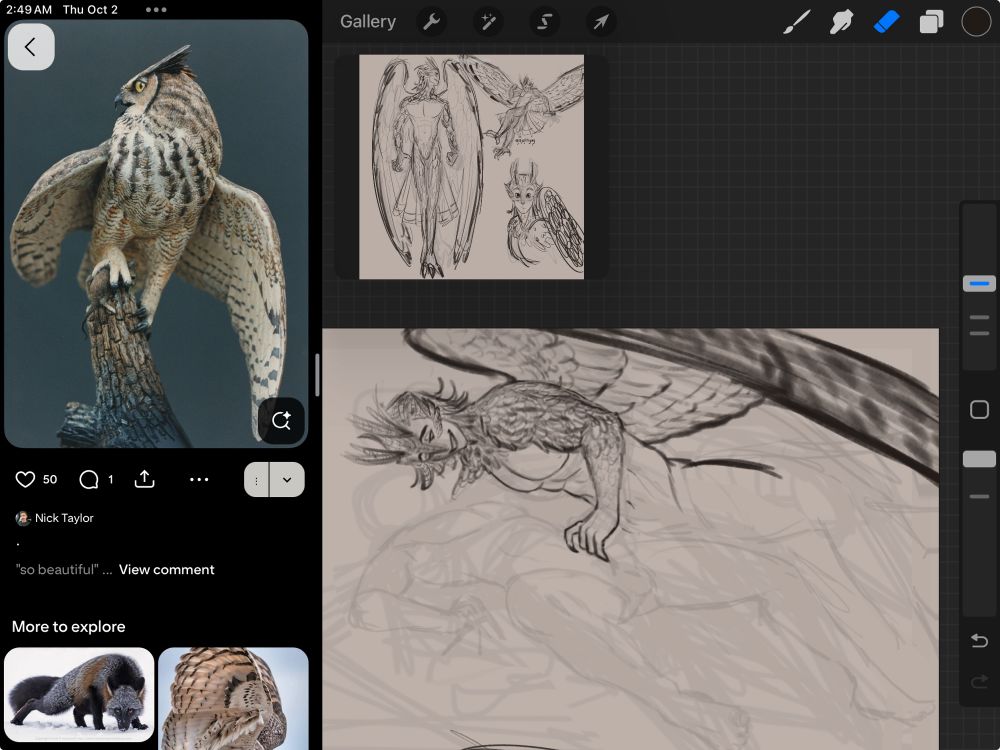Viewport: 1000px width, 750px height.
Task: Open the angel sketch reference thumbnail
Action: 470,167
